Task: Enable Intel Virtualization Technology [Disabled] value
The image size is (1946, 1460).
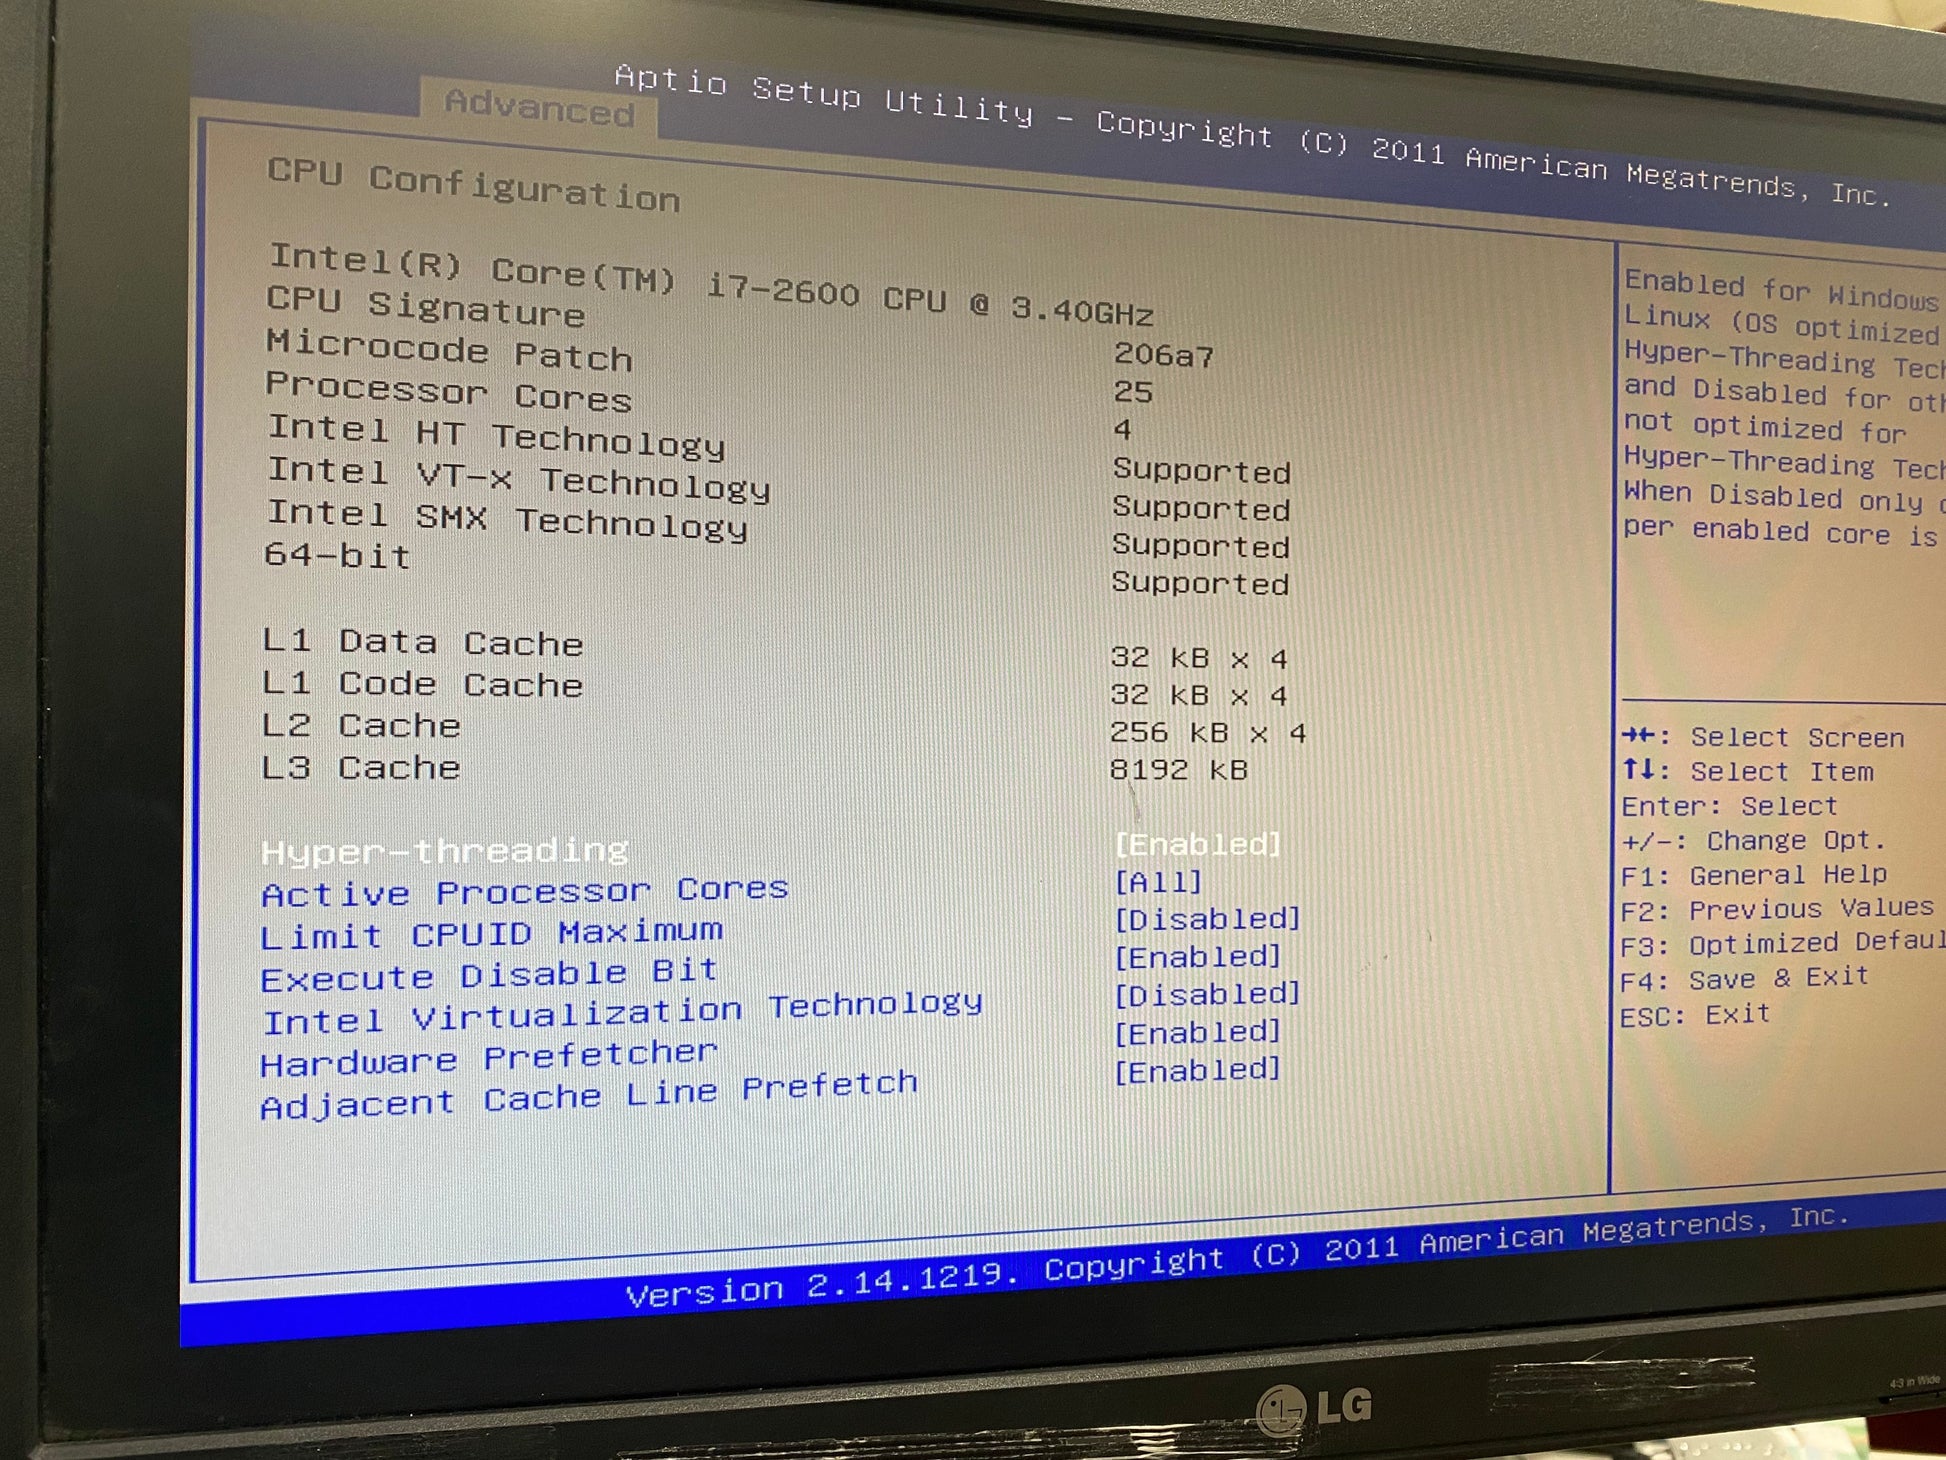Action: point(1207,994)
